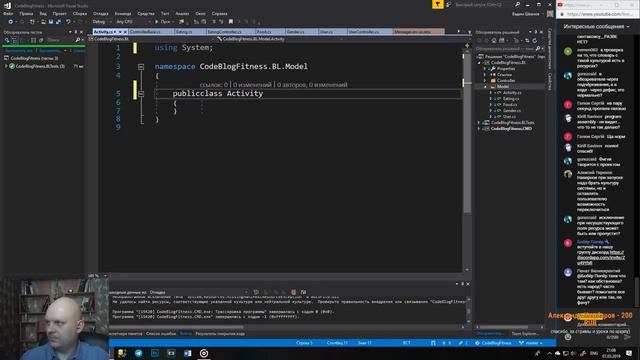Click the Undo toolbar icon
640x360 pixels.
(x=68, y=22)
